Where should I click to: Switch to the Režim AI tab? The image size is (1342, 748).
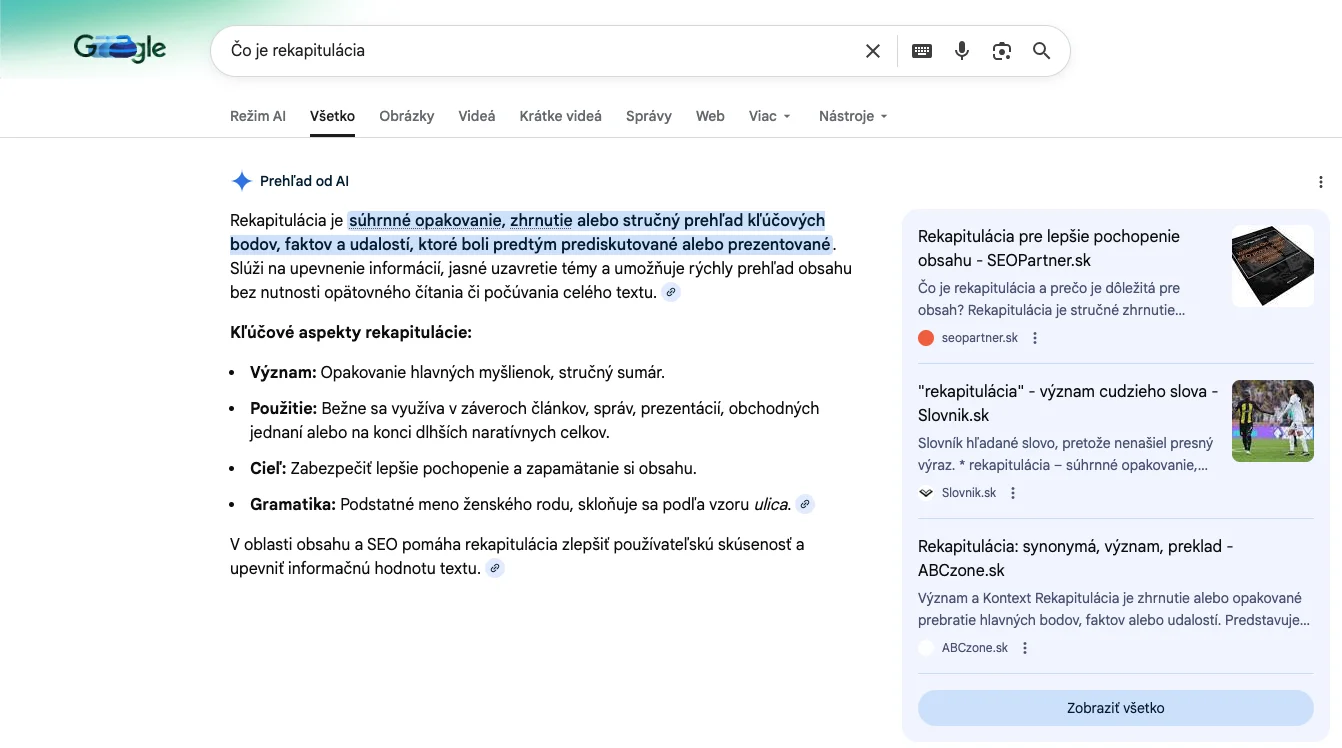pyautogui.click(x=257, y=116)
